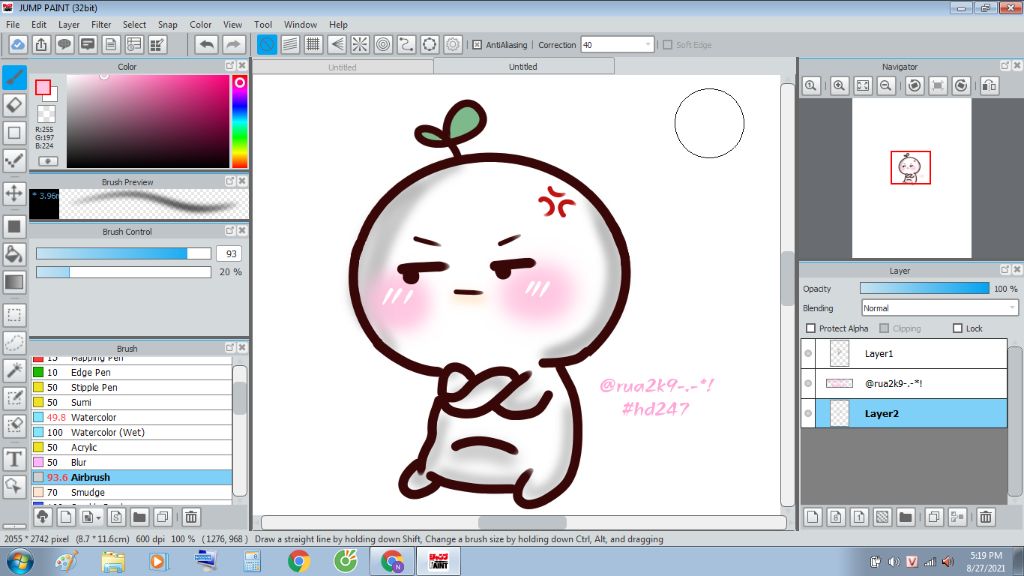Select the Select Pen tool
This screenshot has width=1024, height=576.
[14, 398]
